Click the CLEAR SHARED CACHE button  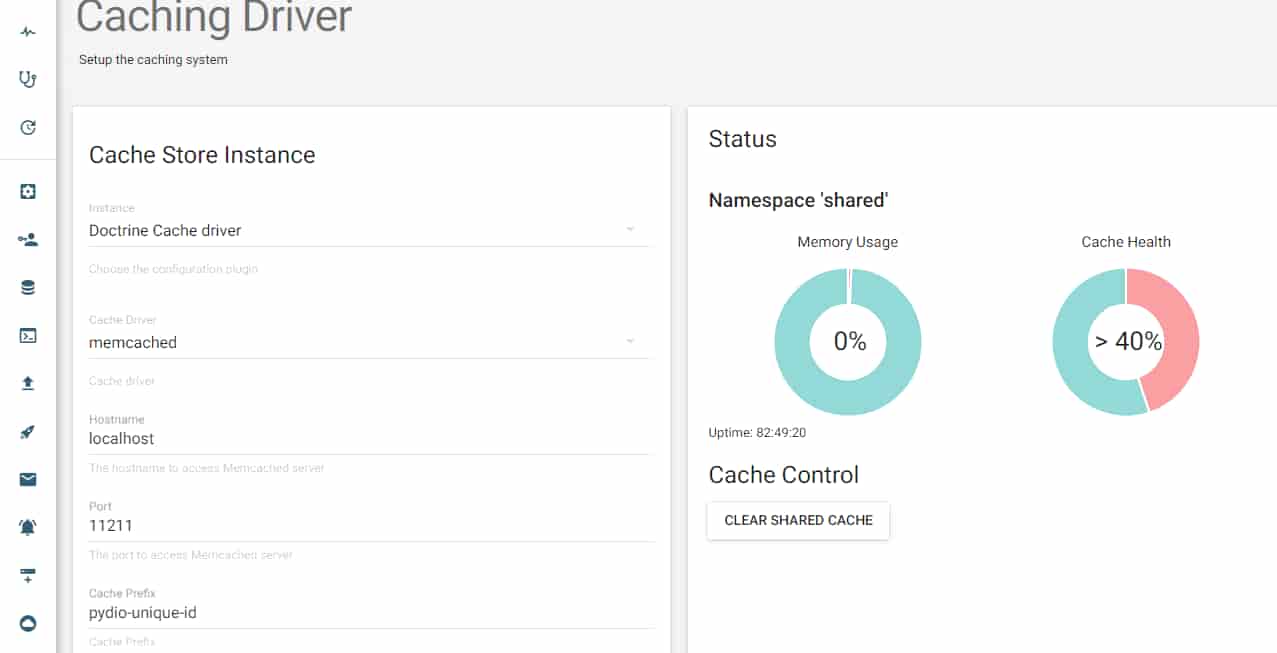798,520
